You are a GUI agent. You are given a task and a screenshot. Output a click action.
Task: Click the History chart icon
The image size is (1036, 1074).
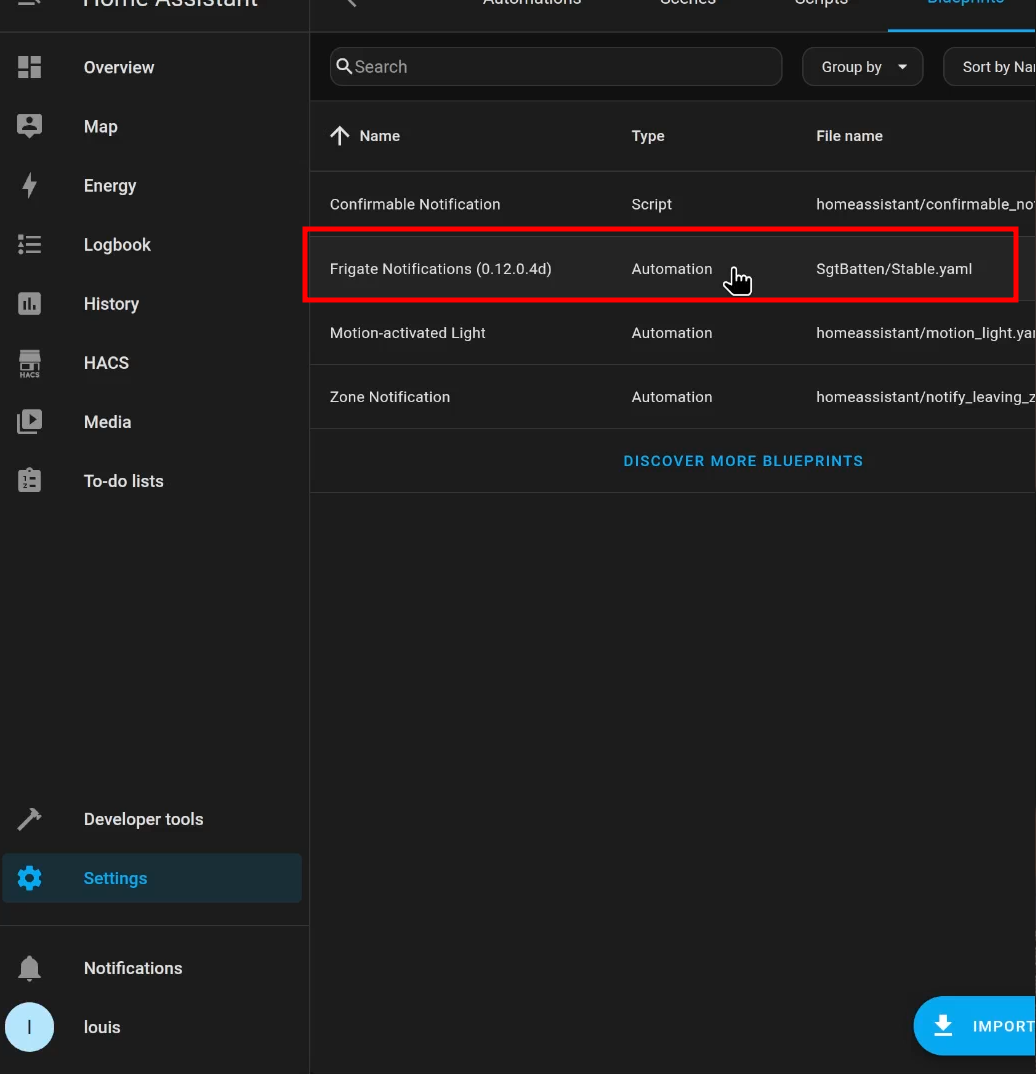click(29, 303)
